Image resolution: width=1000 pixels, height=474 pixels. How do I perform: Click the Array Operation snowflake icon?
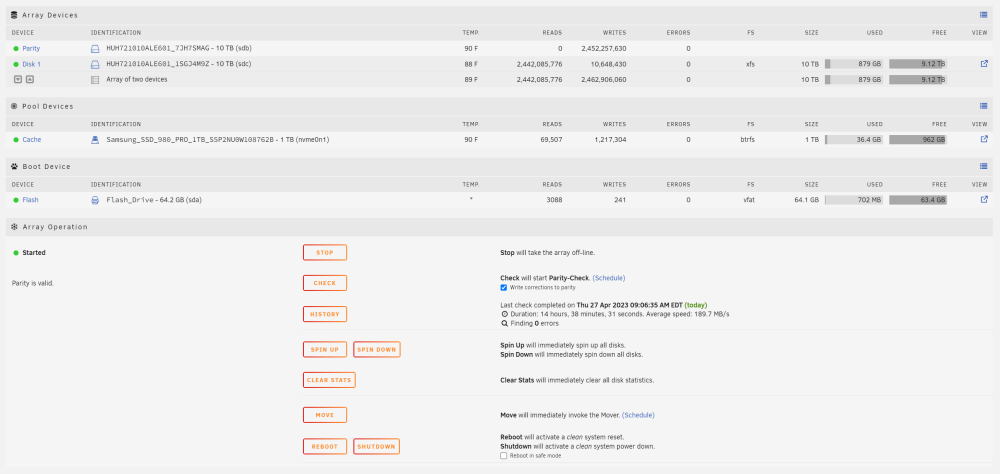pos(15,226)
